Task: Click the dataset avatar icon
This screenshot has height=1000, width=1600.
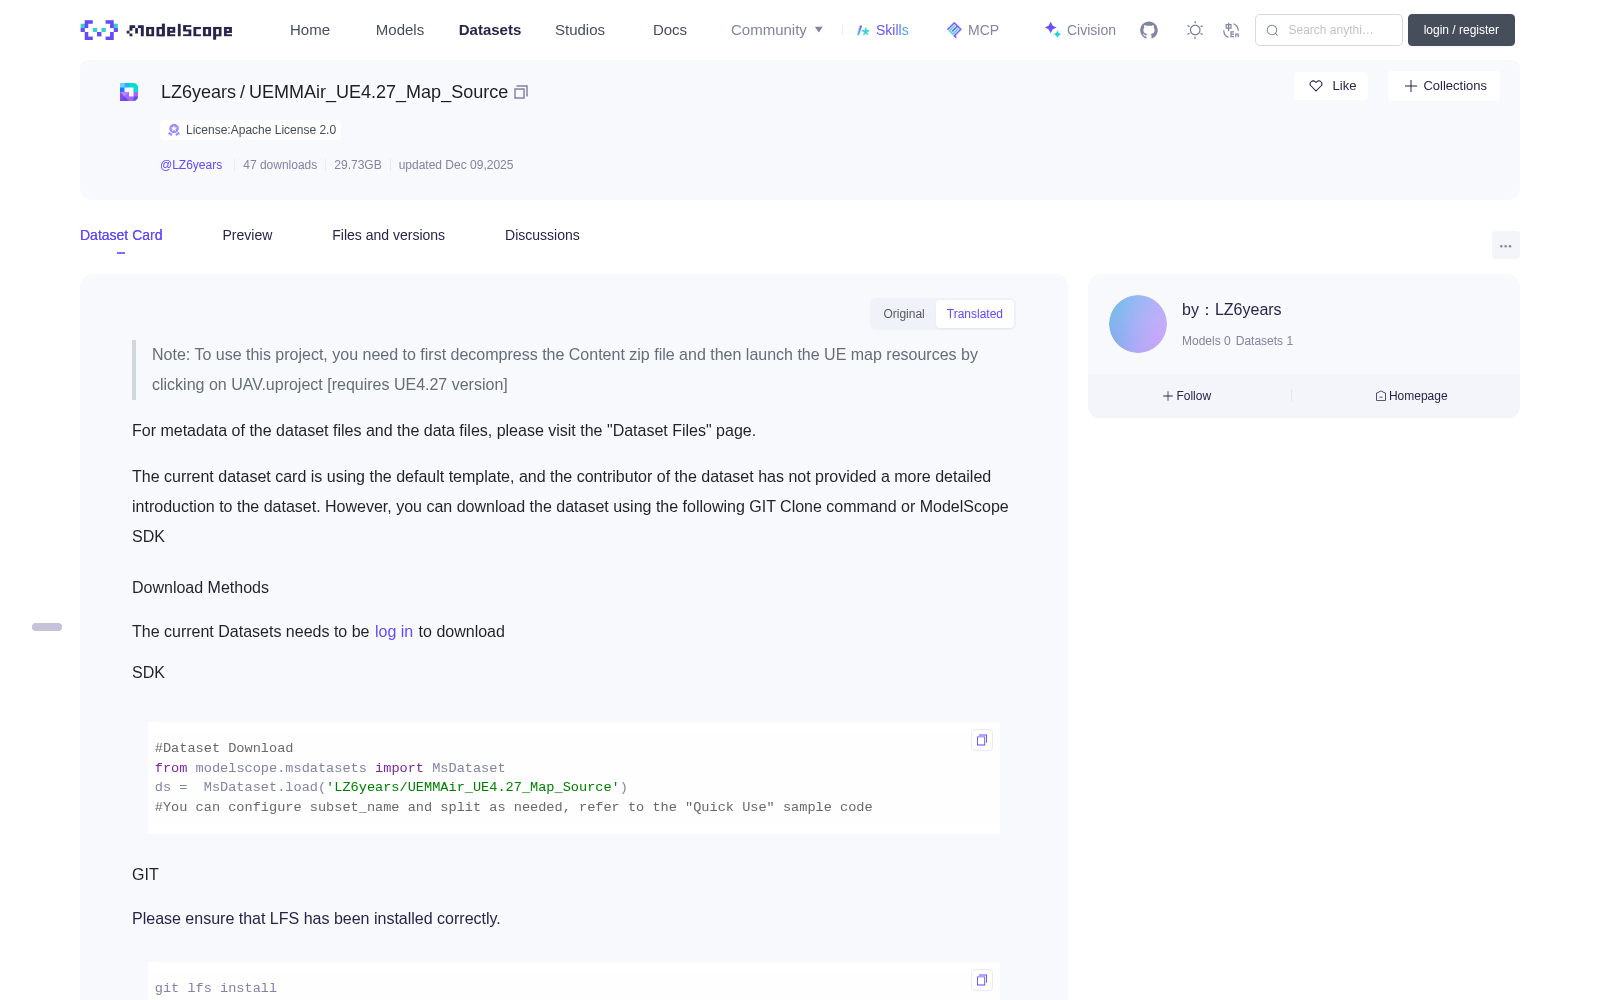Action: pyautogui.click(x=129, y=92)
